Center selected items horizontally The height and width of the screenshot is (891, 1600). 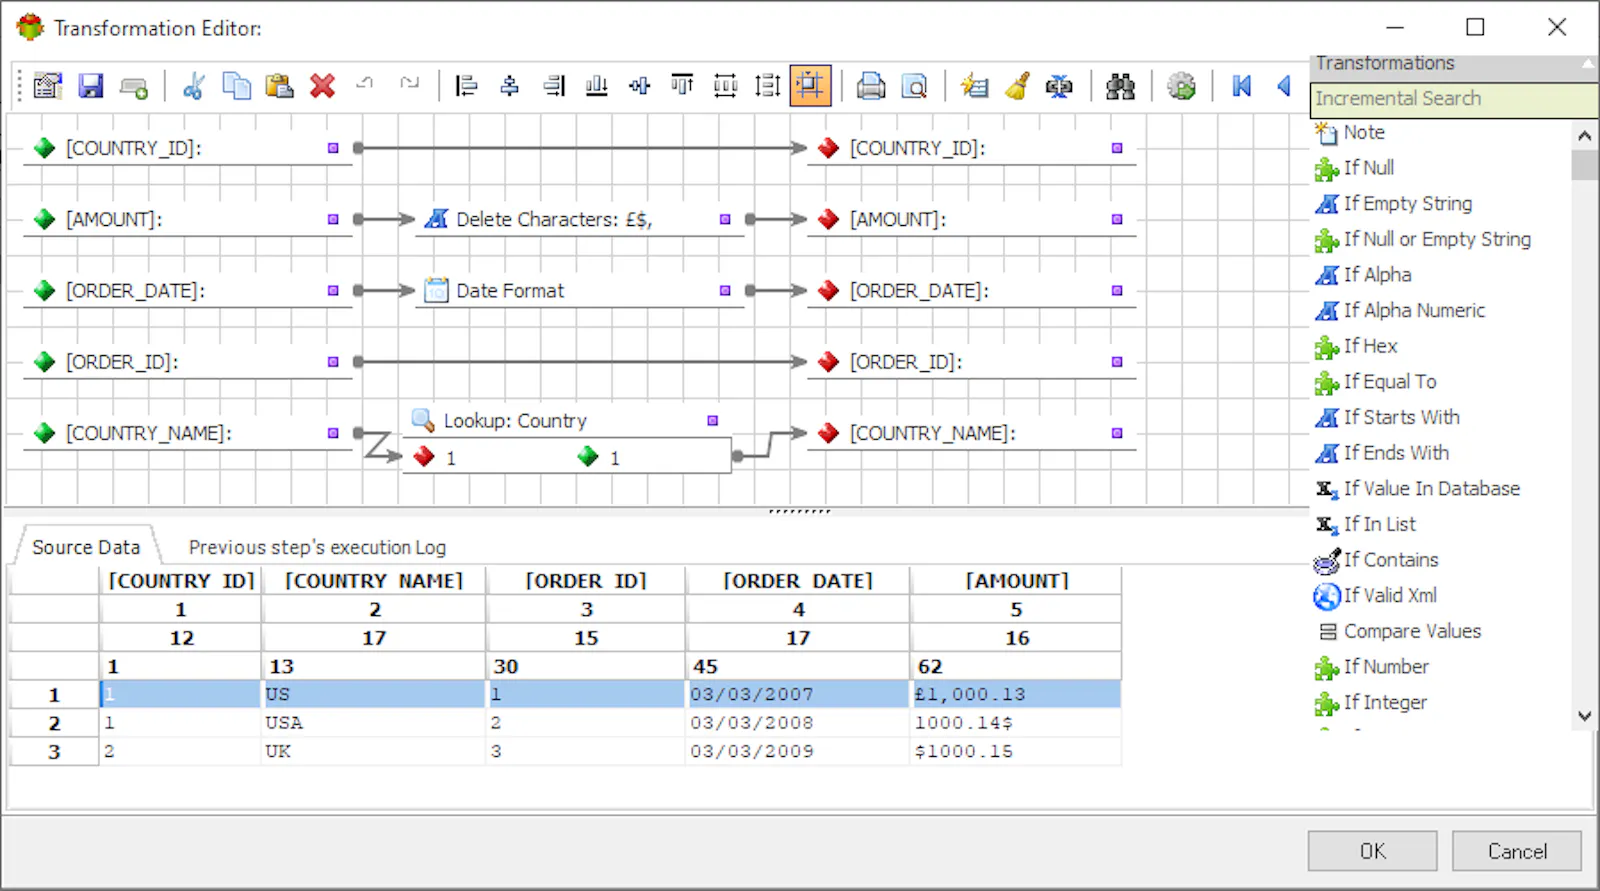510,87
